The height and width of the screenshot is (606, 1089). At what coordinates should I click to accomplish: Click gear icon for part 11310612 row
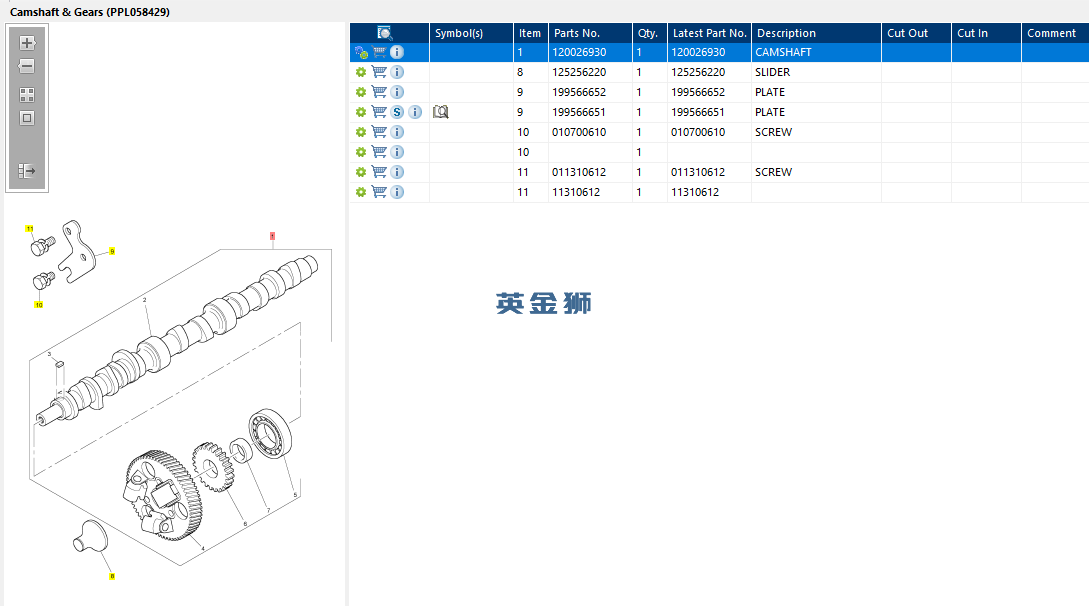click(x=361, y=192)
